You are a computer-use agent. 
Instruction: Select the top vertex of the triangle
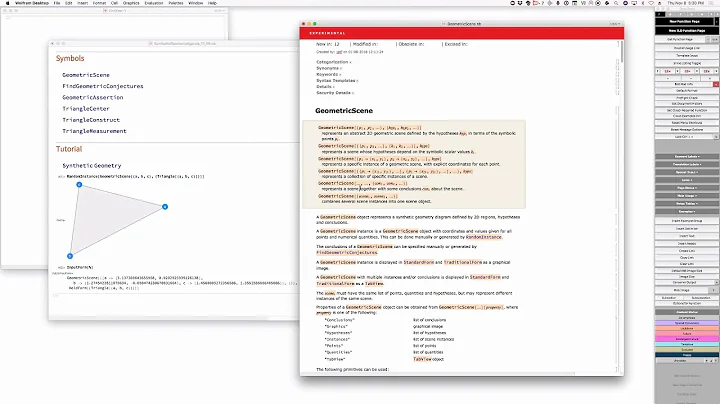click(79, 185)
